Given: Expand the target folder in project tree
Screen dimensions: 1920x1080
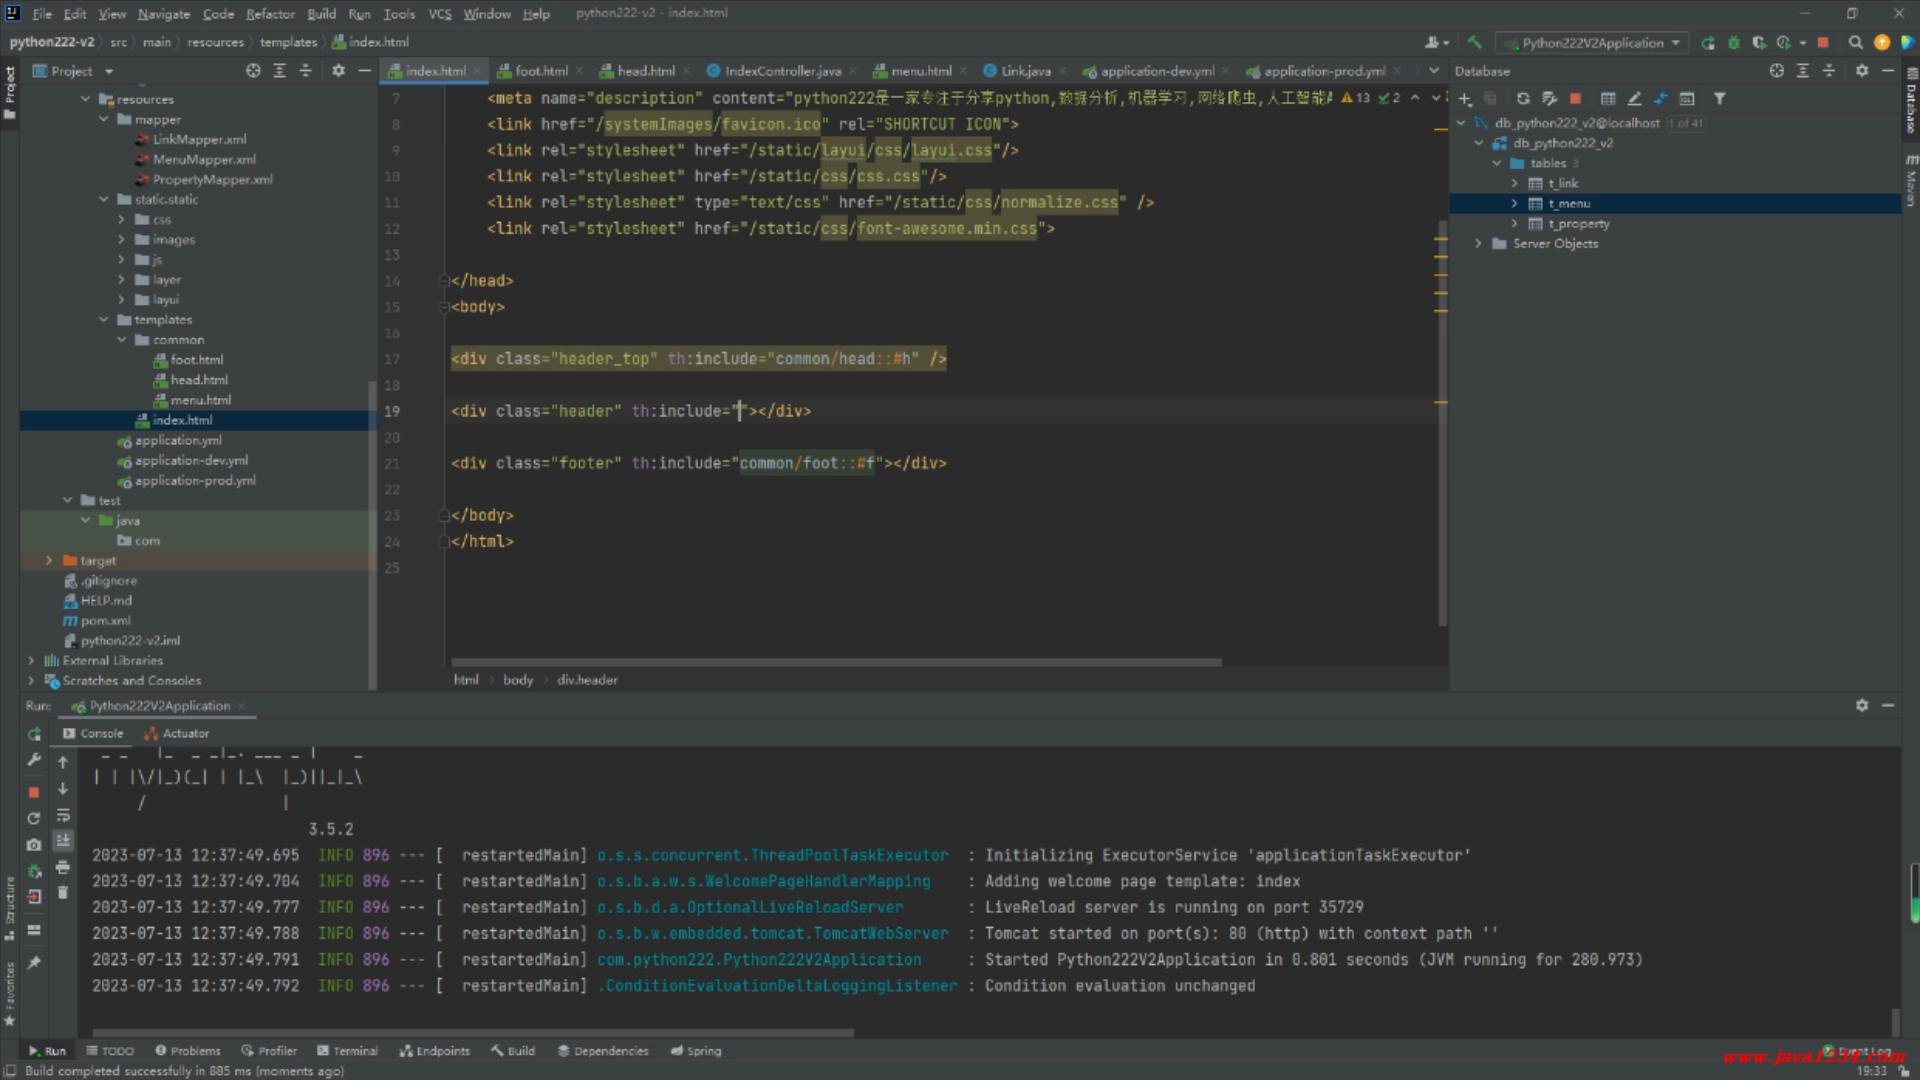Looking at the screenshot, I should (48, 561).
